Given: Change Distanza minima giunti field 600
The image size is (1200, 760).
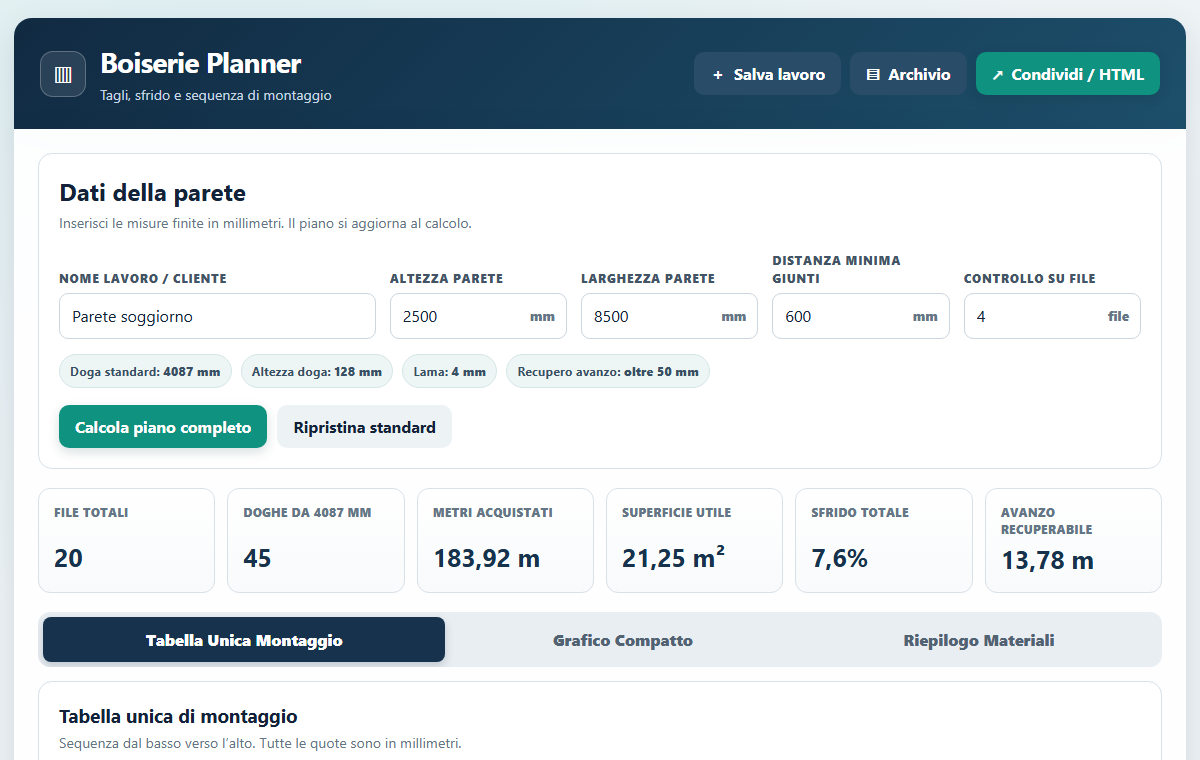Looking at the screenshot, I should (x=861, y=316).
